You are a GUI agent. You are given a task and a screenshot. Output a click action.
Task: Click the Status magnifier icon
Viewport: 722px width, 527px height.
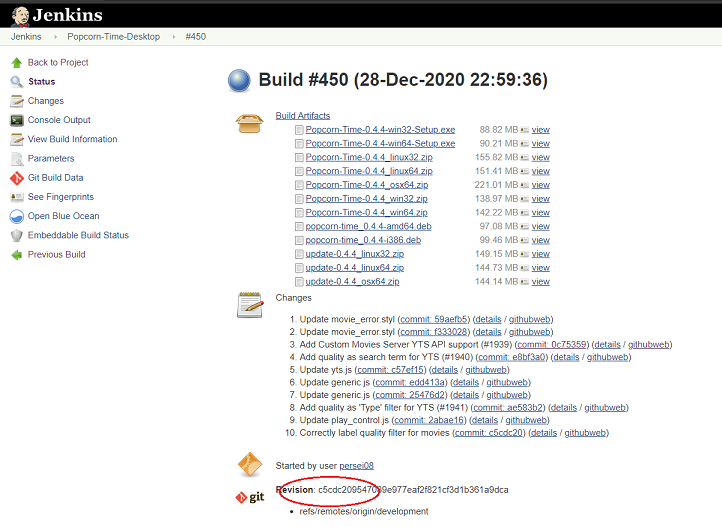[x=17, y=82]
